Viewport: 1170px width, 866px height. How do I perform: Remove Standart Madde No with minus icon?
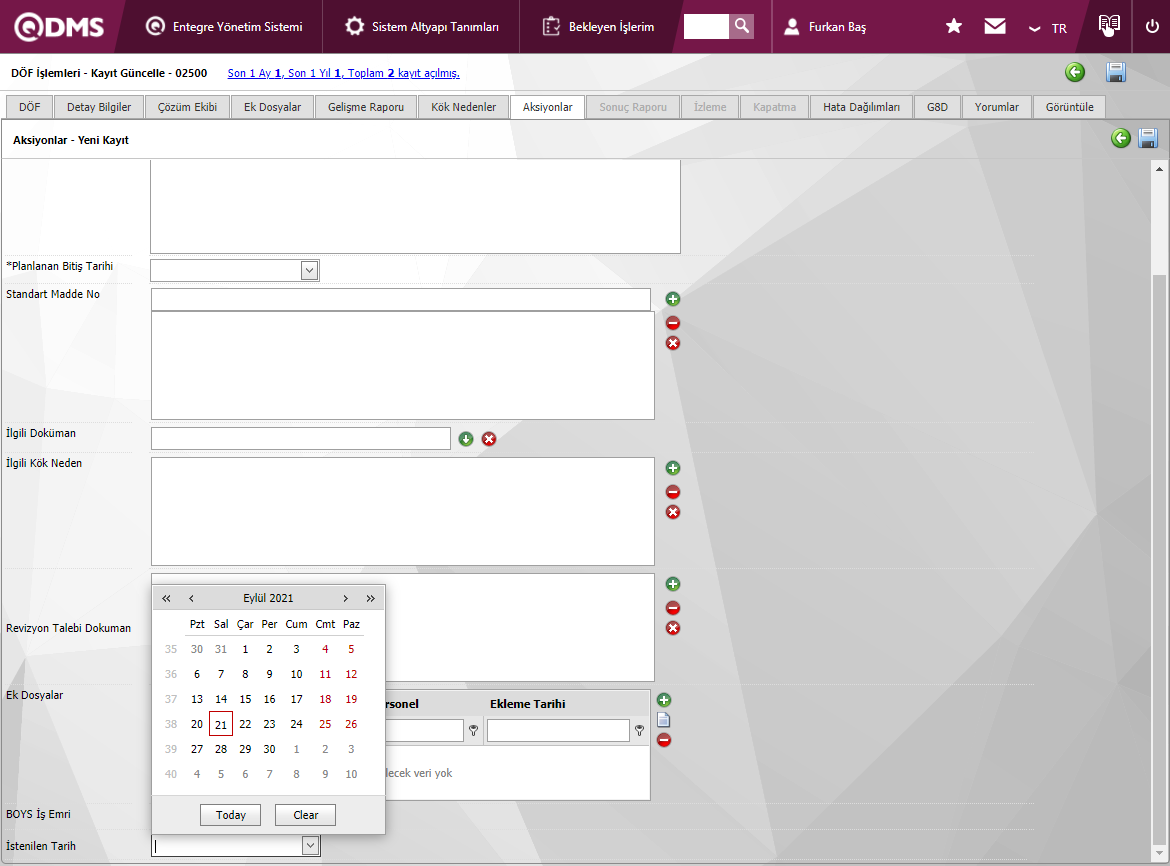(672, 323)
